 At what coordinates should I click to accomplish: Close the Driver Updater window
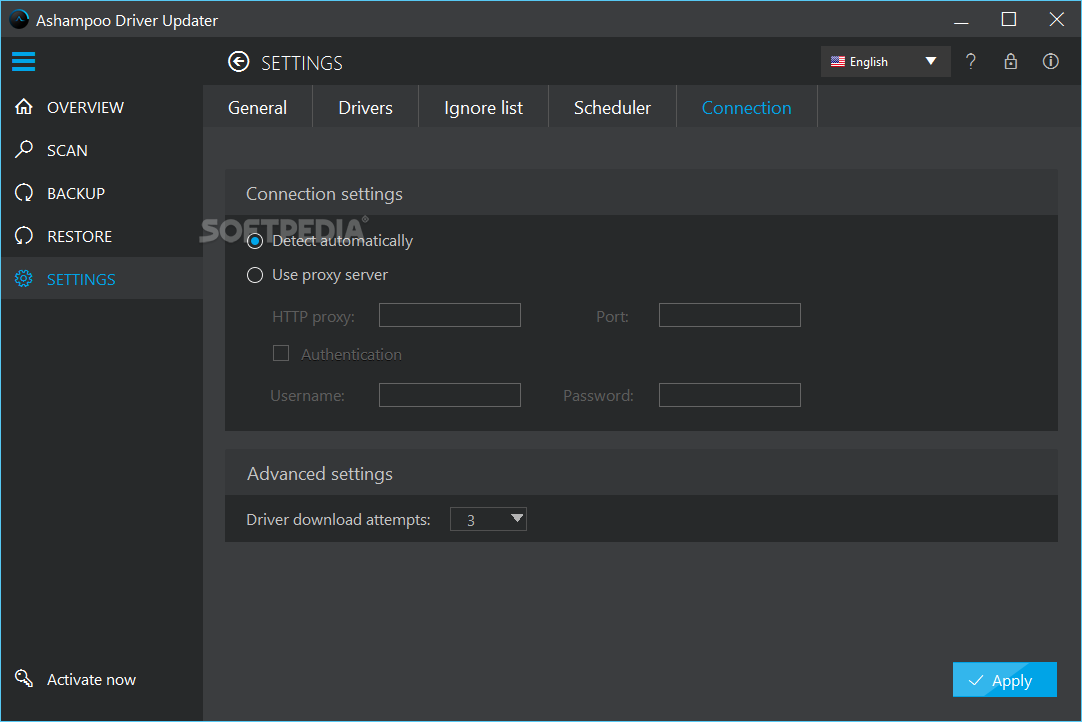coord(1056,19)
